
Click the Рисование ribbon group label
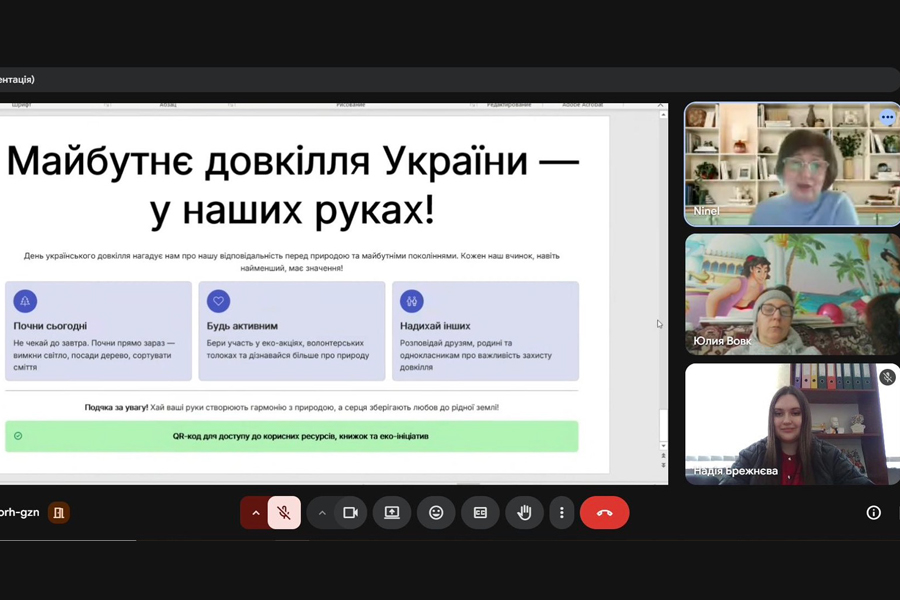tap(351, 105)
